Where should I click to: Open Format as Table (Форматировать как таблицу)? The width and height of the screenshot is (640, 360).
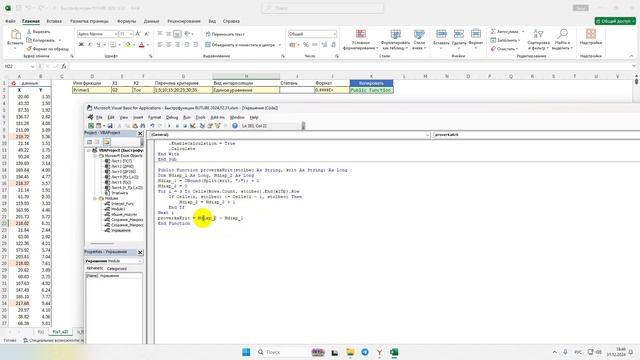[x=395, y=40]
